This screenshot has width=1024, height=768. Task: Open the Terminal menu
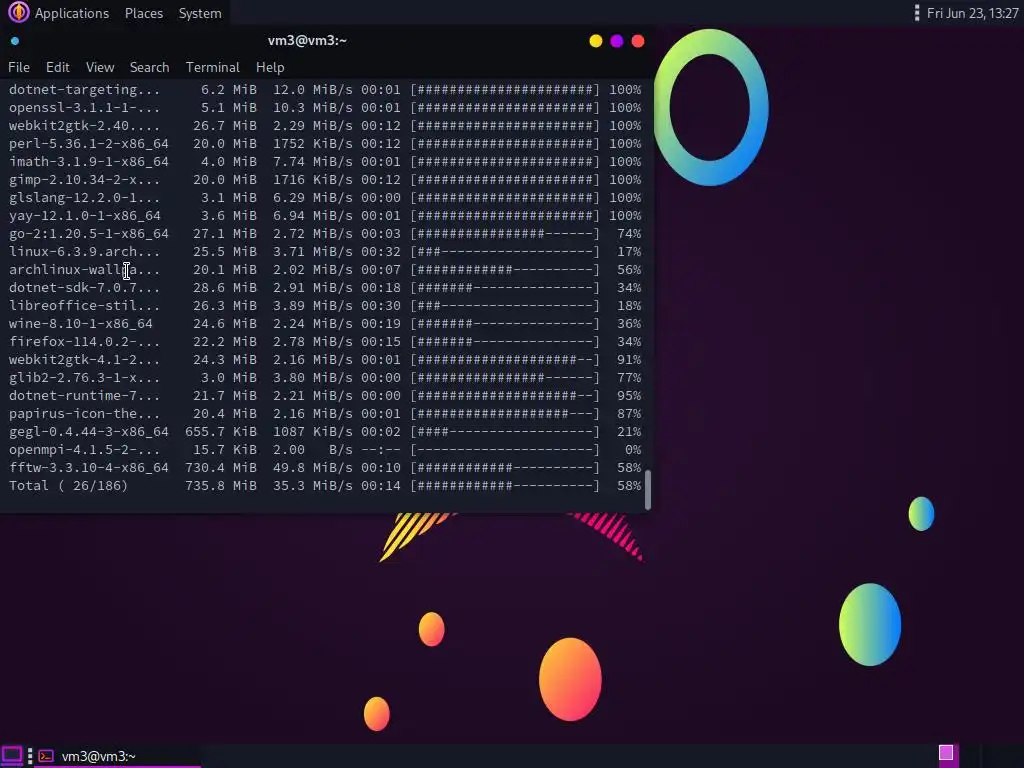tap(212, 67)
